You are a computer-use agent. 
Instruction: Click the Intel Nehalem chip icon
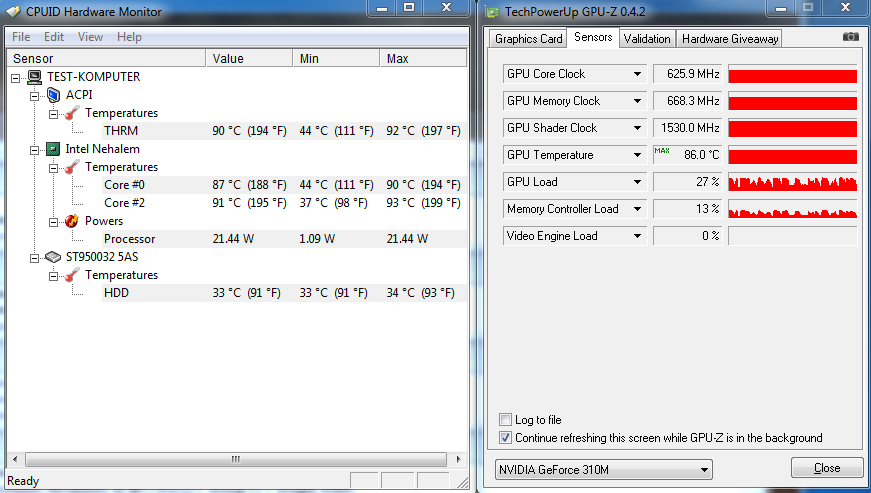(x=53, y=149)
